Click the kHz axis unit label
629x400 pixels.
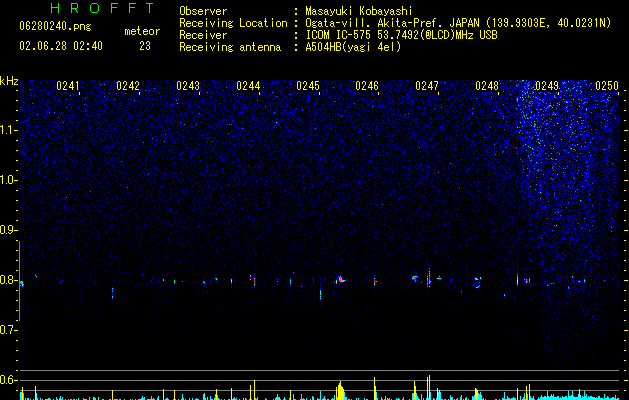[9, 81]
